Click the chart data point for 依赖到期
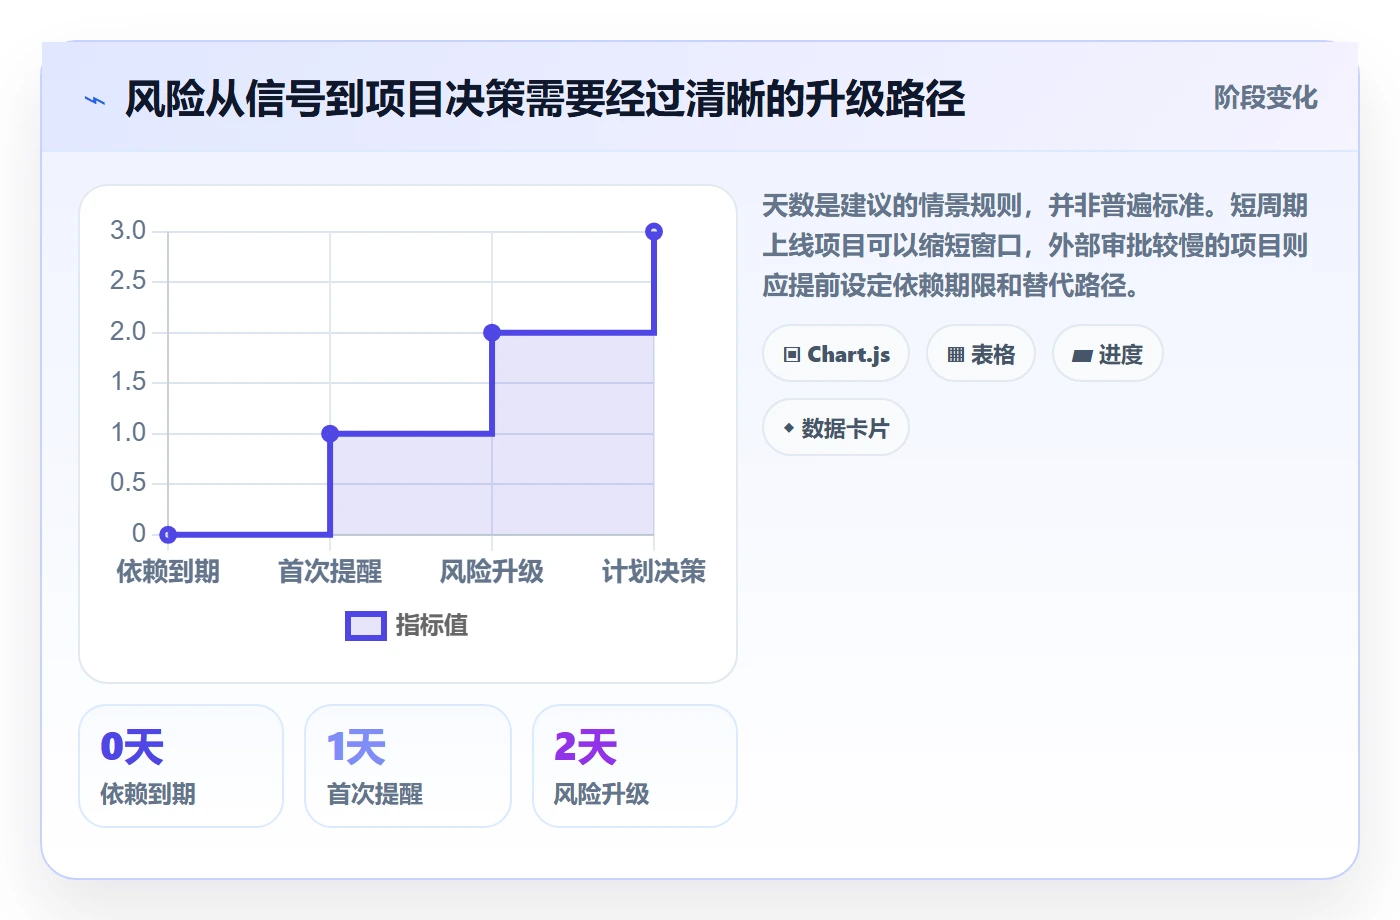 [x=168, y=534]
